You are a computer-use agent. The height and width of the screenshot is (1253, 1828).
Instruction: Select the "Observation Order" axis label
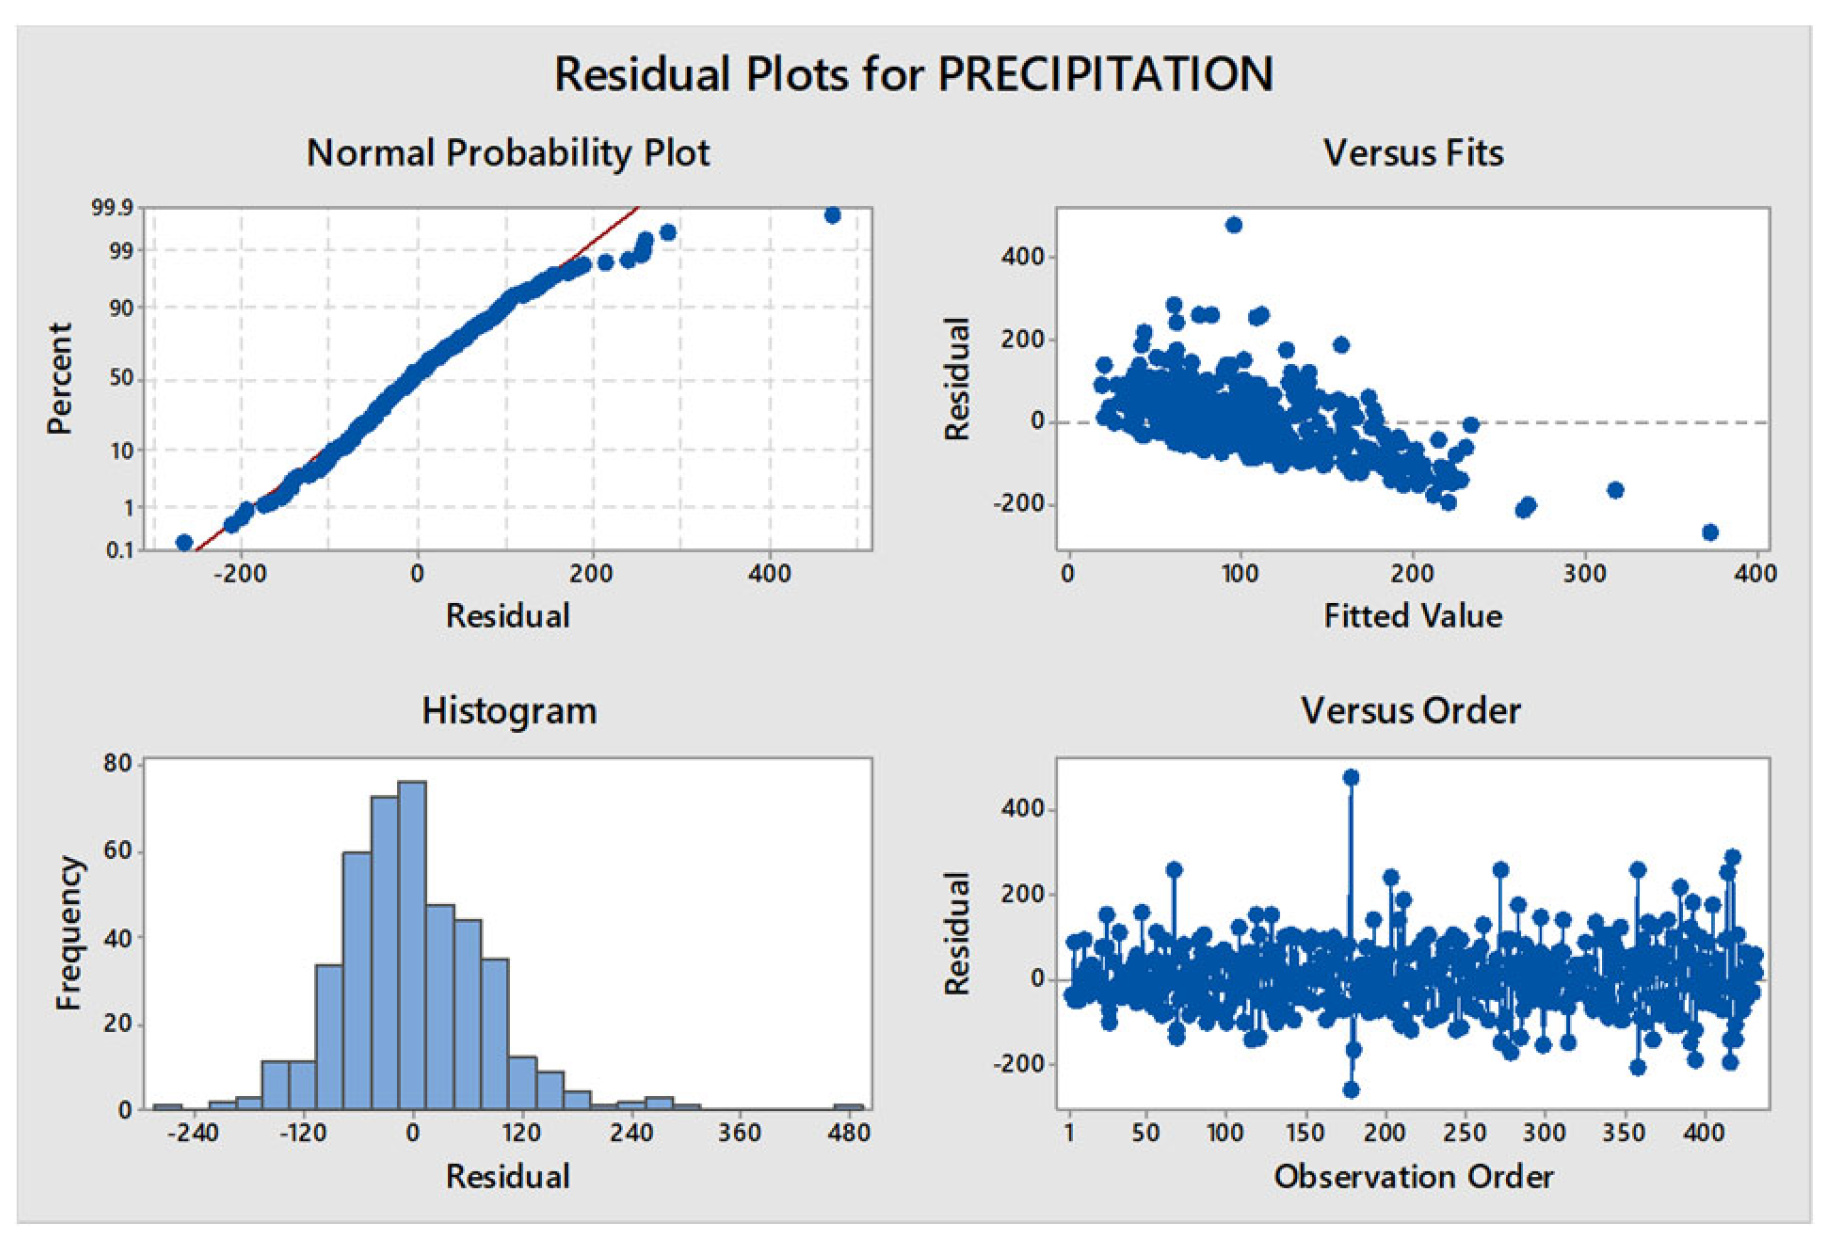[1413, 1177]
